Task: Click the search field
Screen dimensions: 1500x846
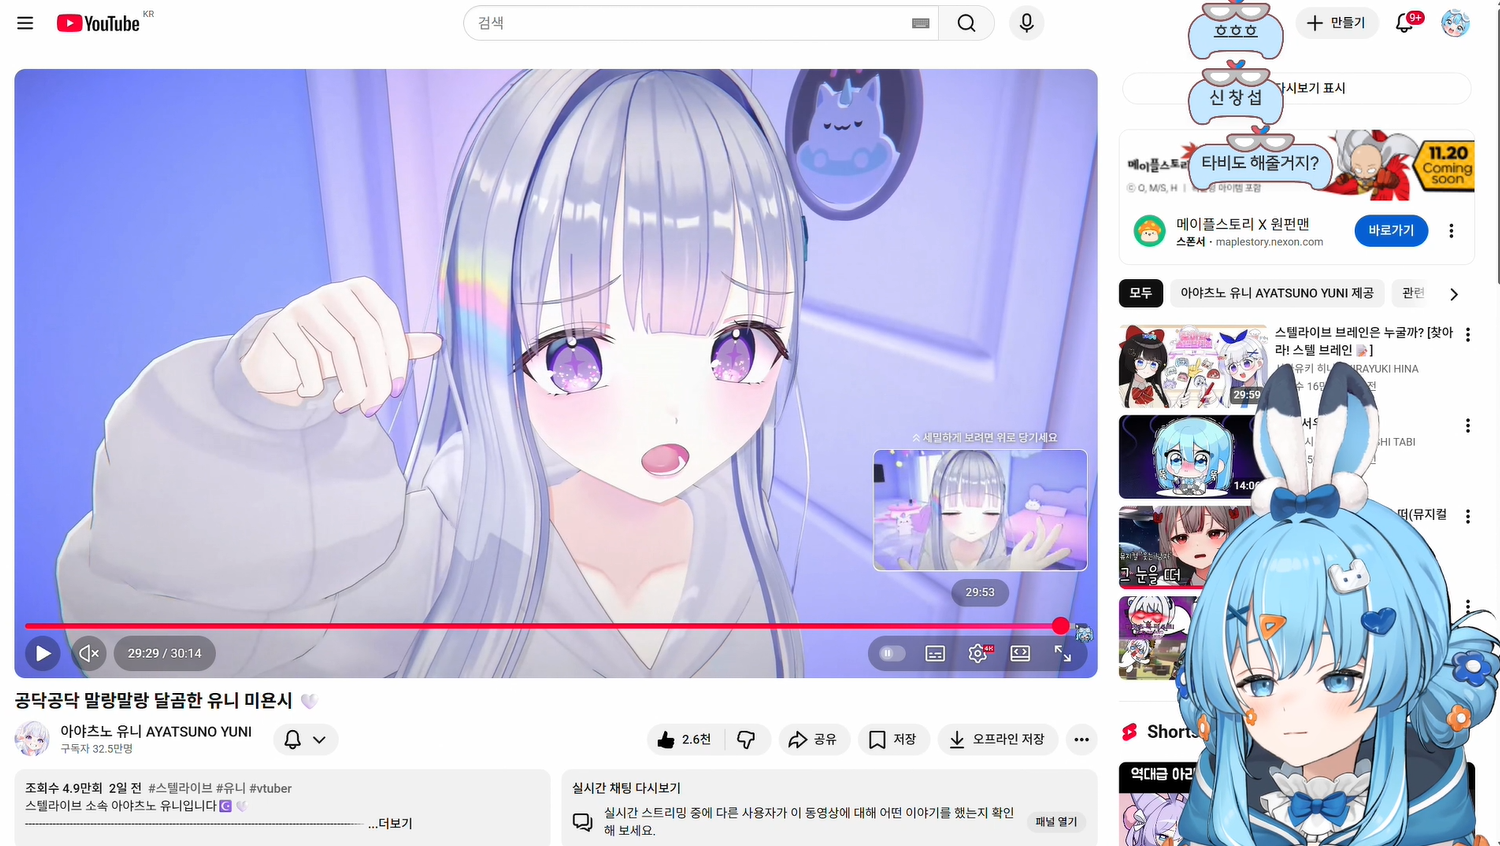Action: point(700,23)
